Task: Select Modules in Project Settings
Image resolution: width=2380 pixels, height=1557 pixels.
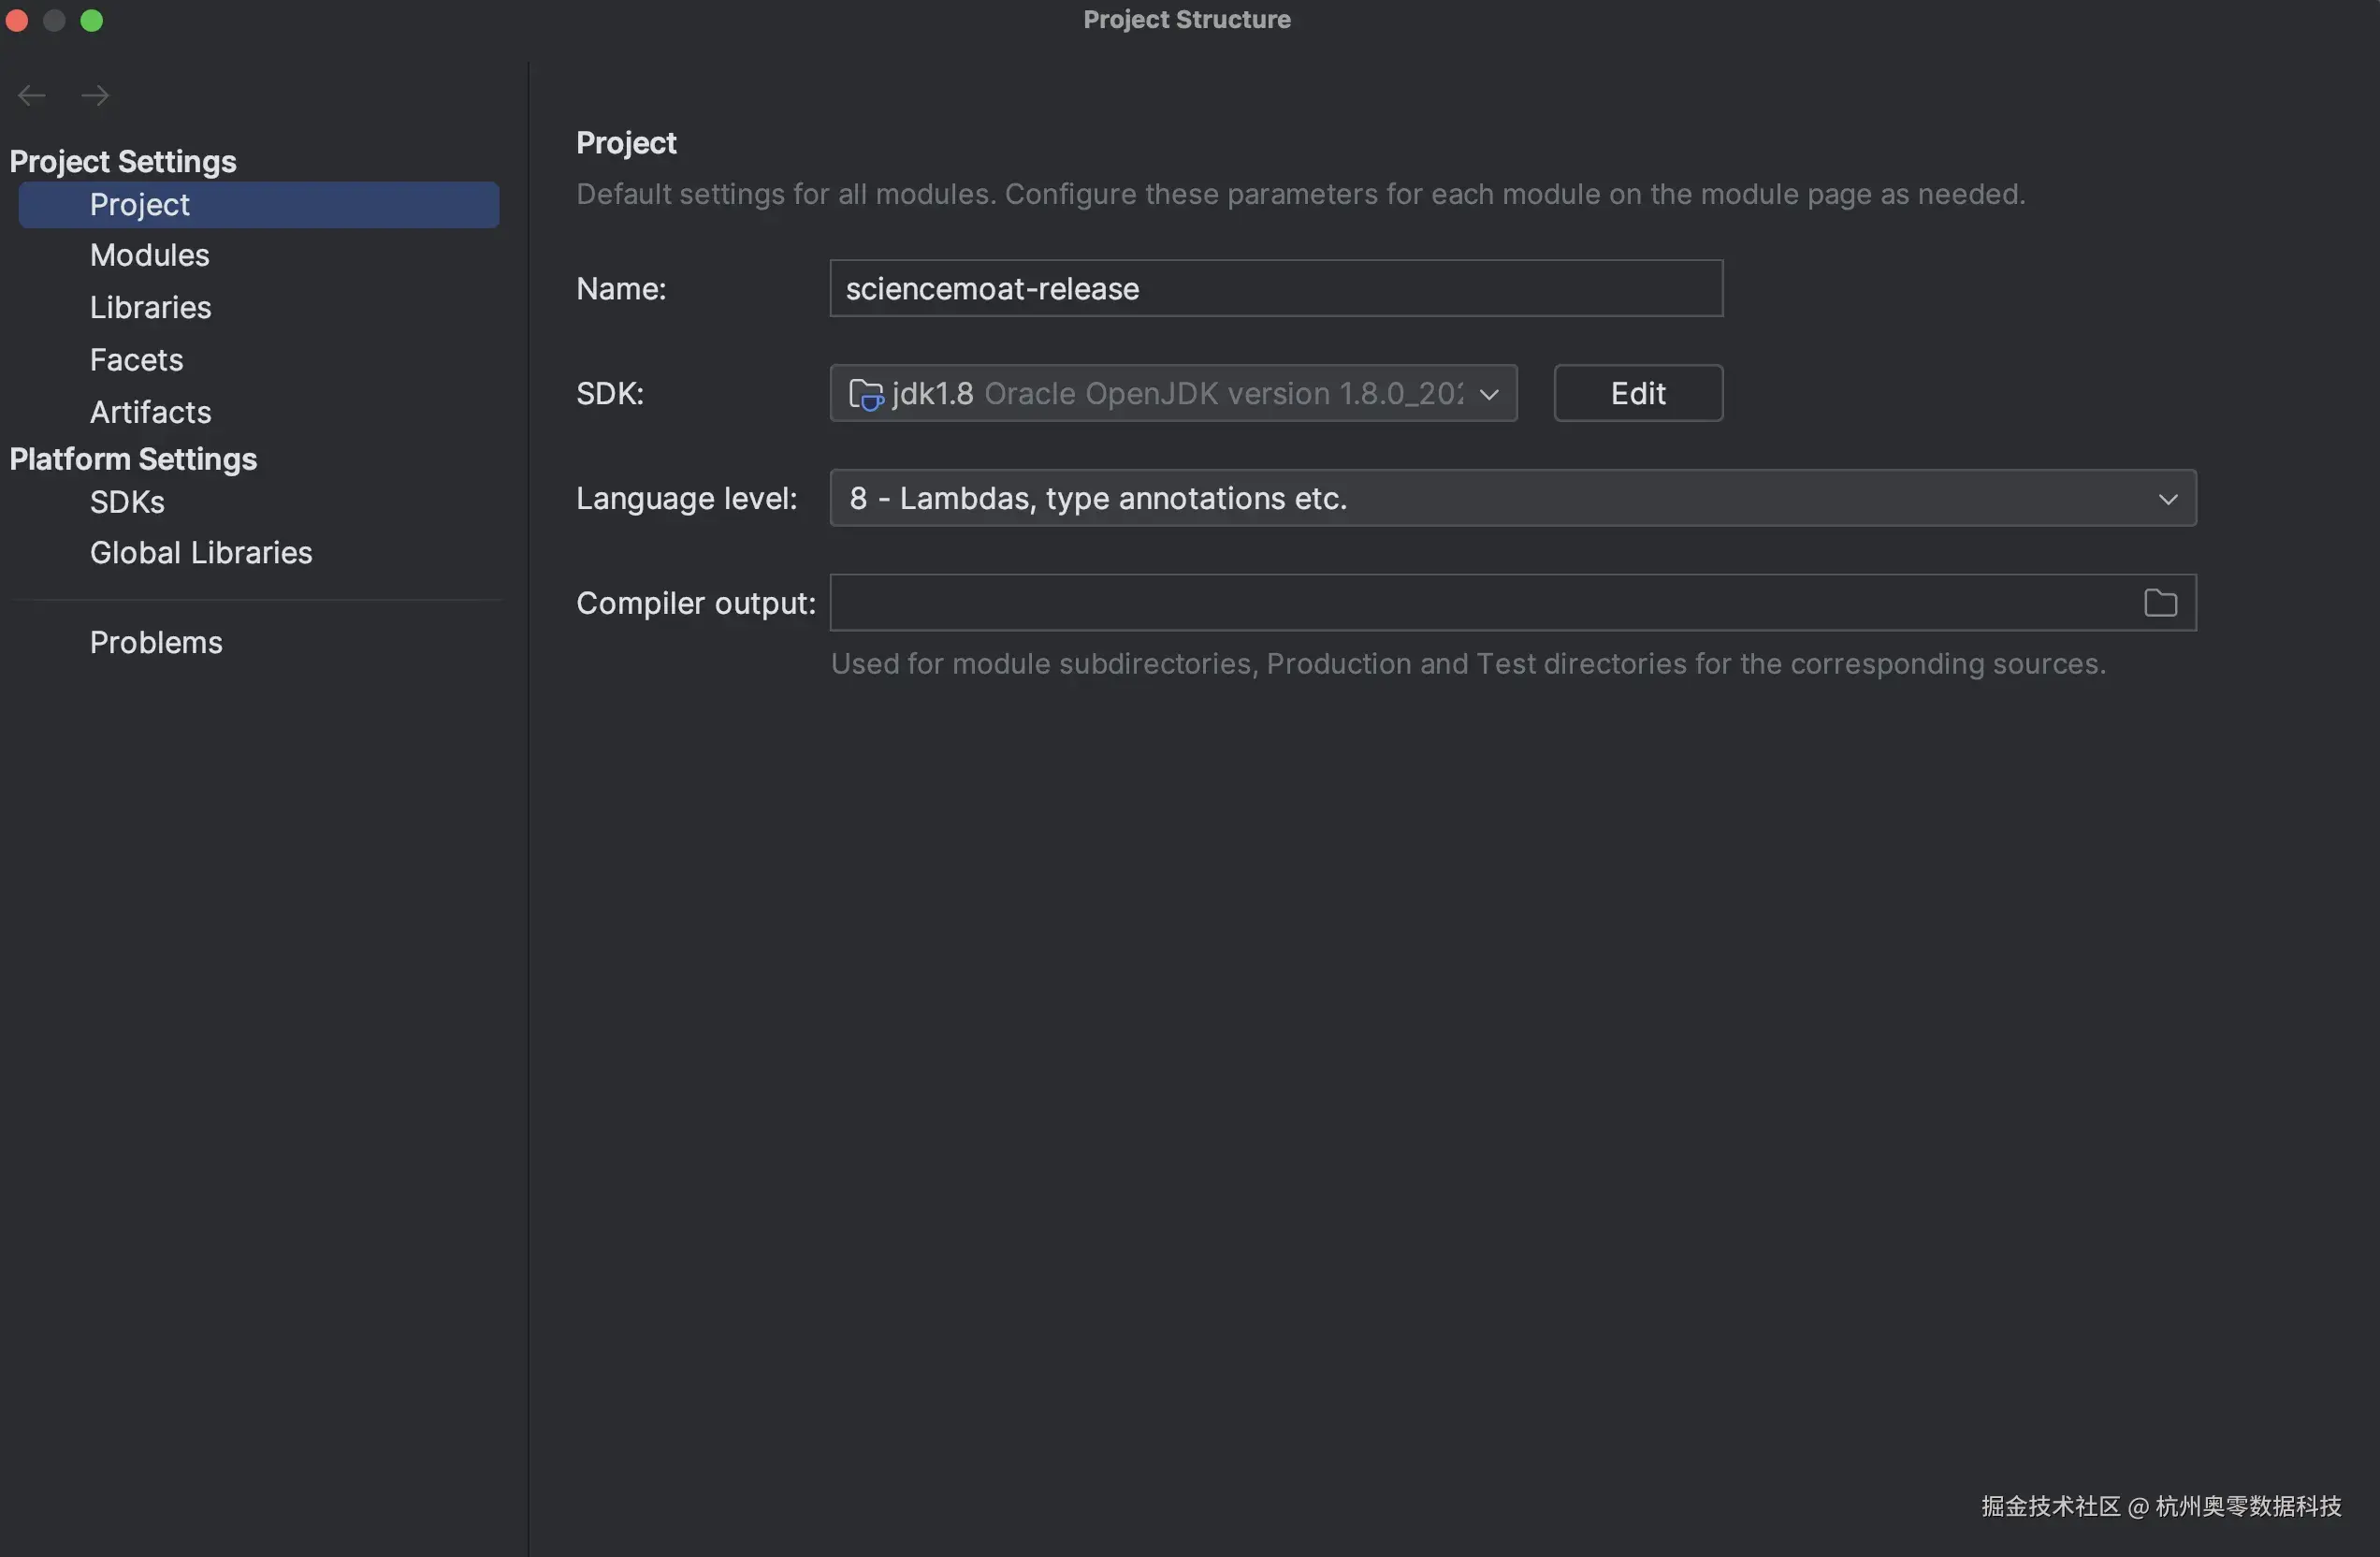Action: pyautogui.click(x=150, y=255)
